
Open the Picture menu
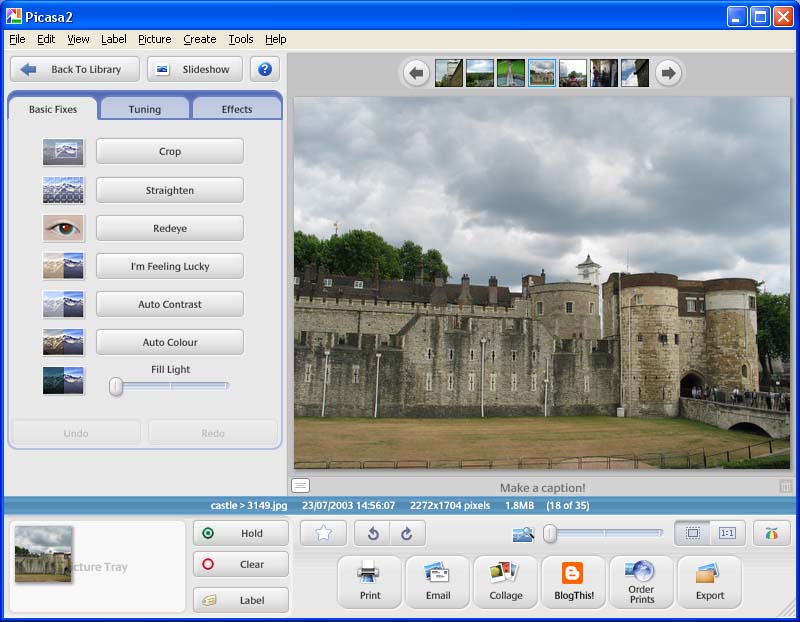[x=154, y=39]
